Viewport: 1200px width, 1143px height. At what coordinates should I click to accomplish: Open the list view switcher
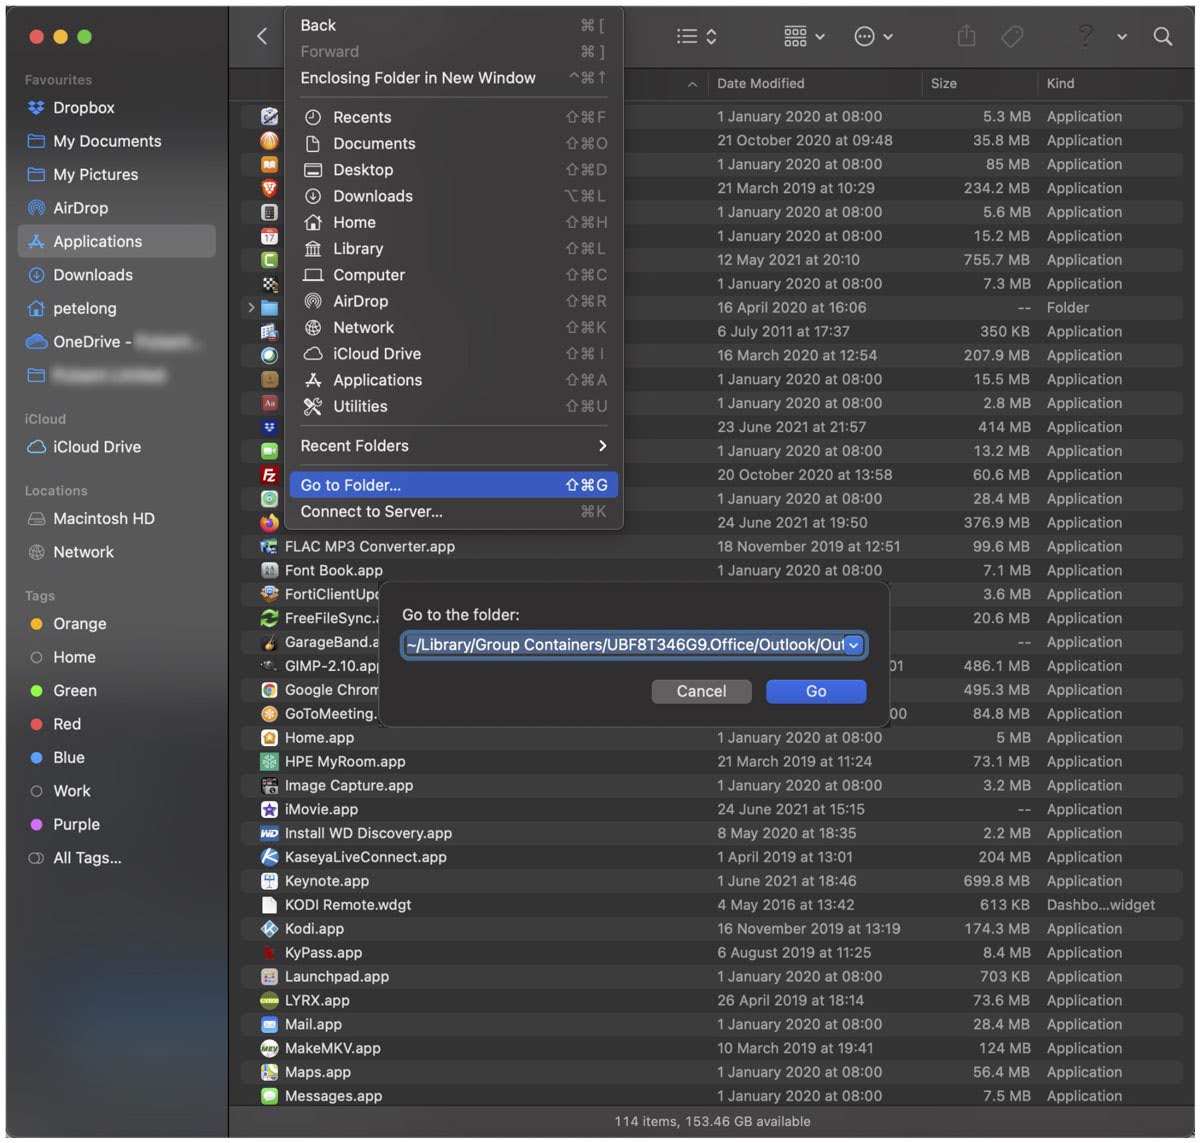click(x=696, y=37)
